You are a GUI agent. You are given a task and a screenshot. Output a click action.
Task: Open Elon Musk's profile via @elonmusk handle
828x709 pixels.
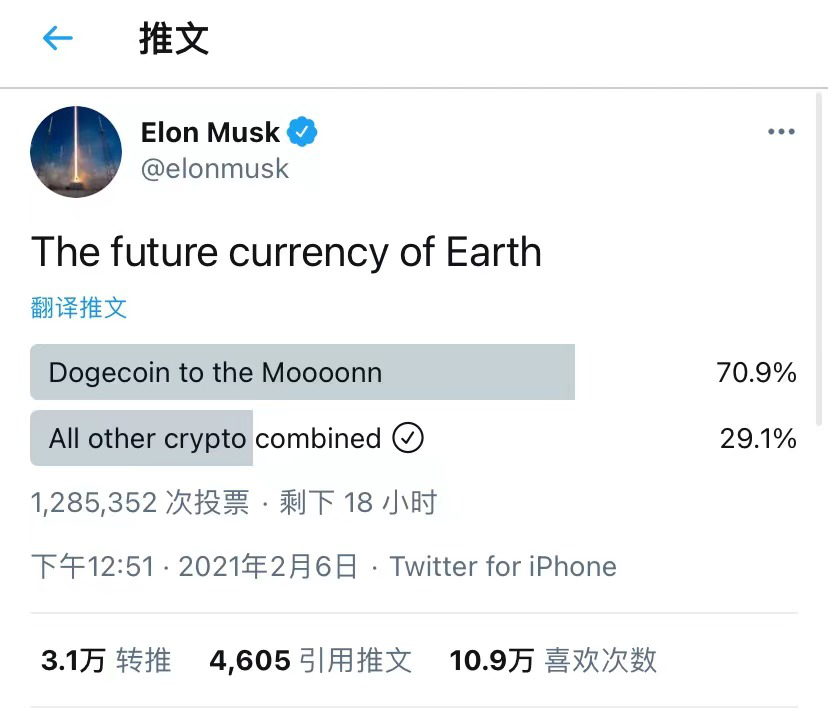[214, 169]
